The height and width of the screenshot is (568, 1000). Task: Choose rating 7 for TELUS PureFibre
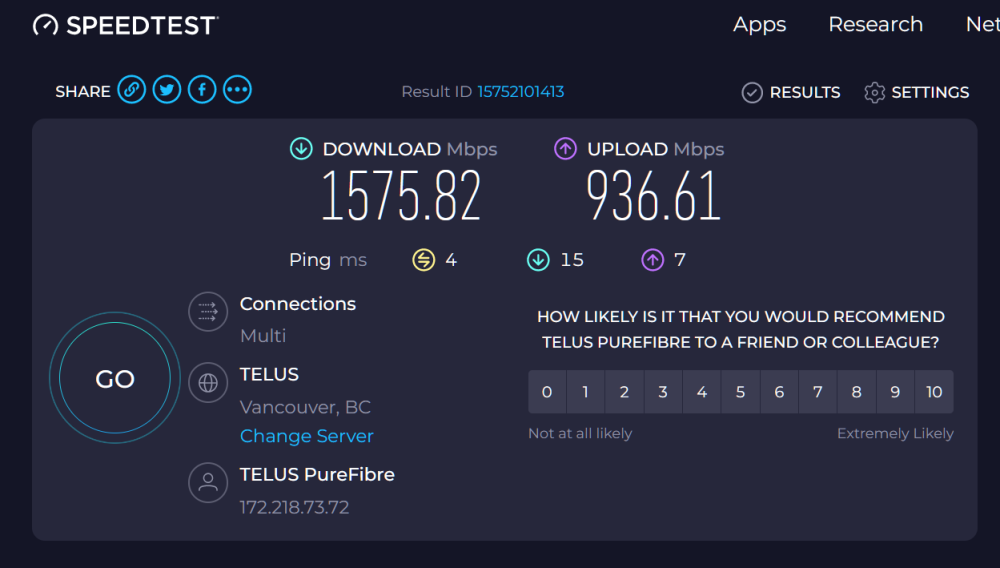(x=818, y=391)
